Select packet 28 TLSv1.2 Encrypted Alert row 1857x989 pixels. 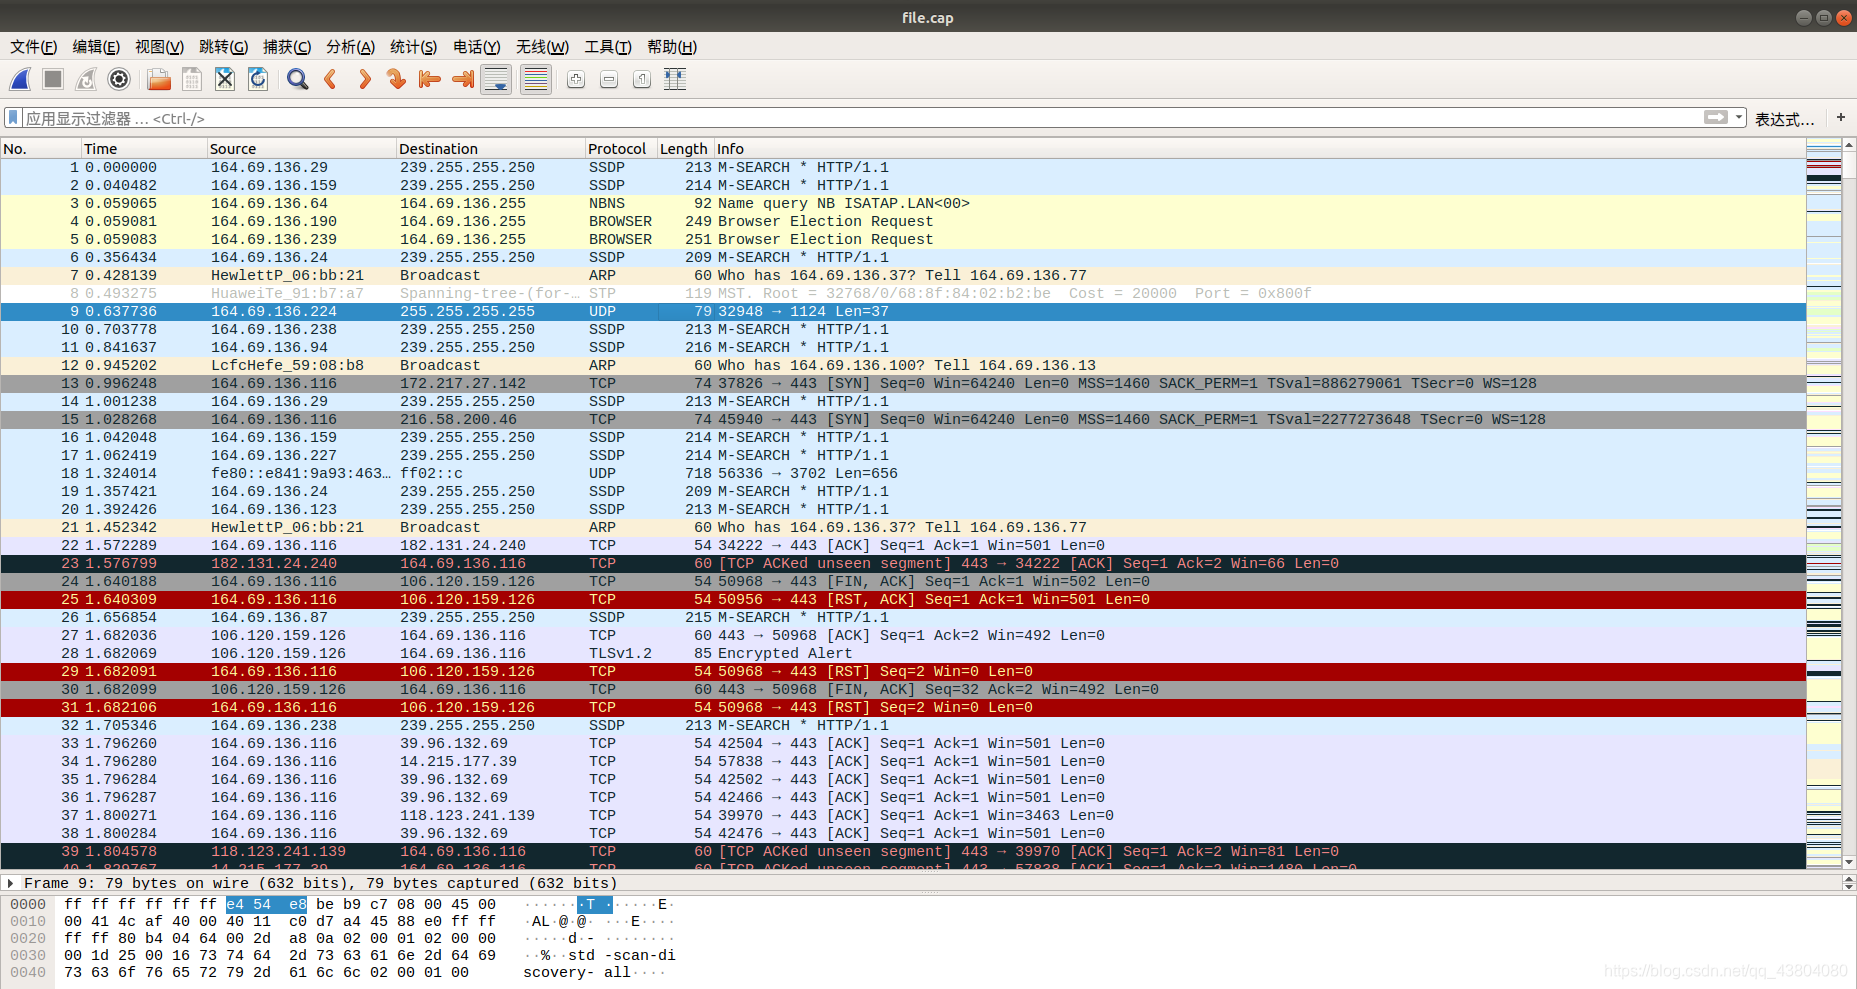click(903, 653)
